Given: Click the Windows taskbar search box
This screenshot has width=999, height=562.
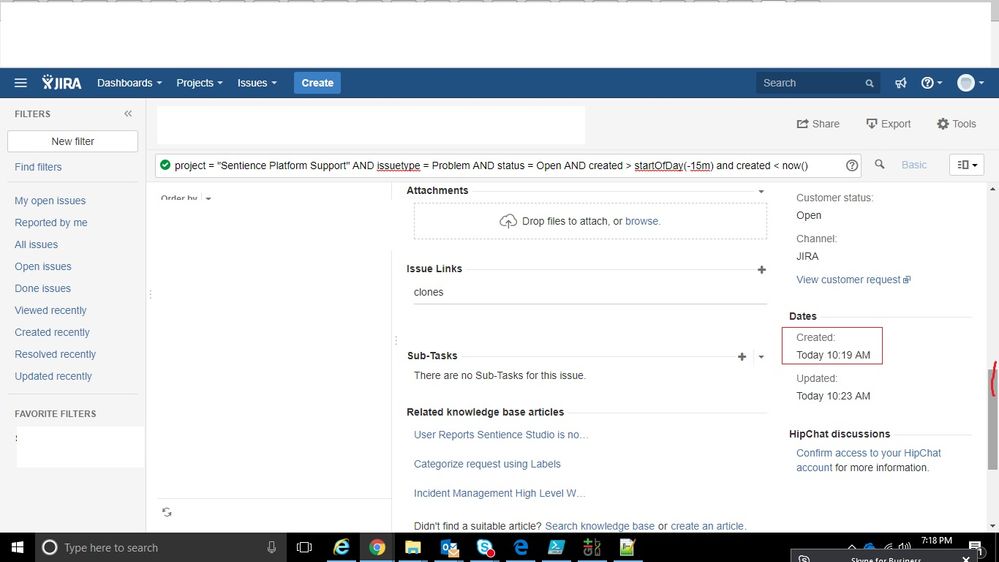Looking at the screenshot, I should (161, 547).
